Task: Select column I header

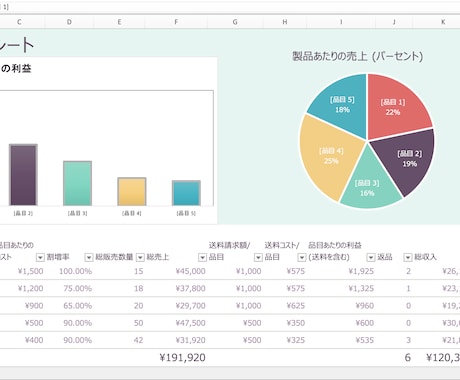Action: (x=341, y=22)
